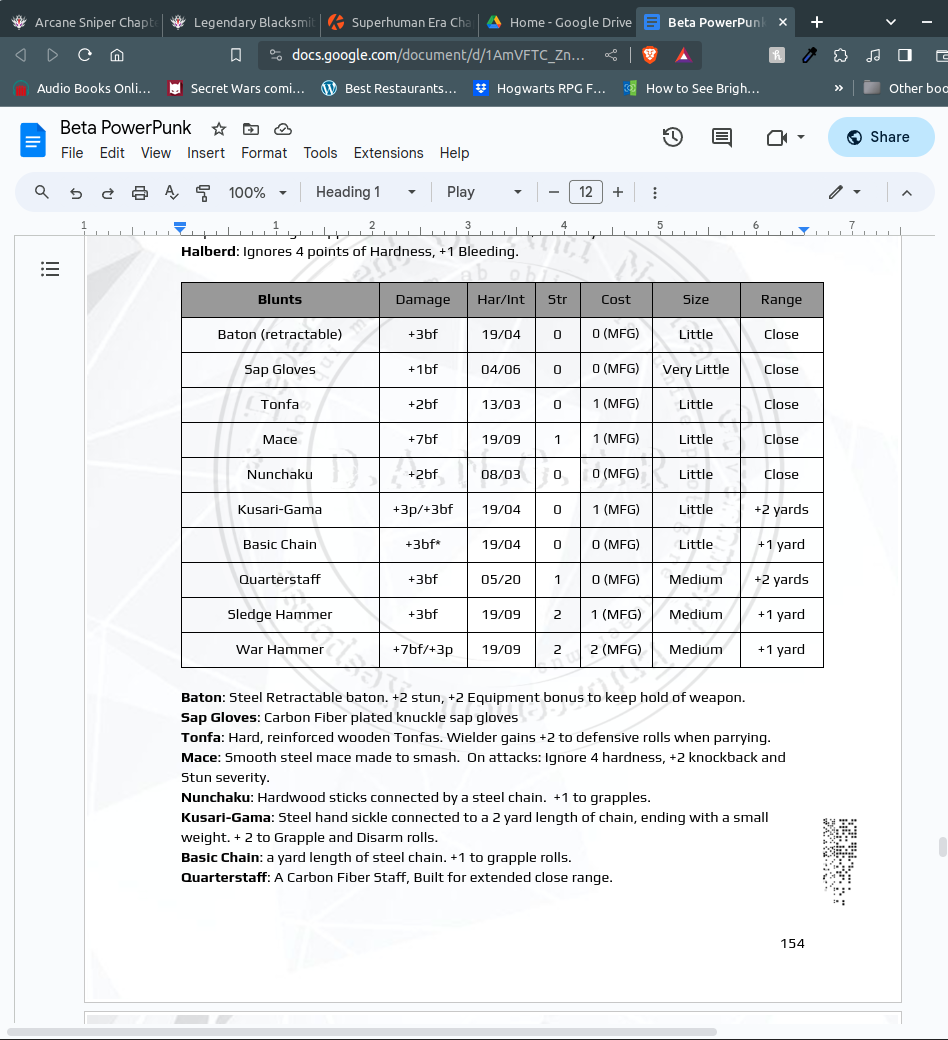View site information icon in address bar

click(276, 55)
